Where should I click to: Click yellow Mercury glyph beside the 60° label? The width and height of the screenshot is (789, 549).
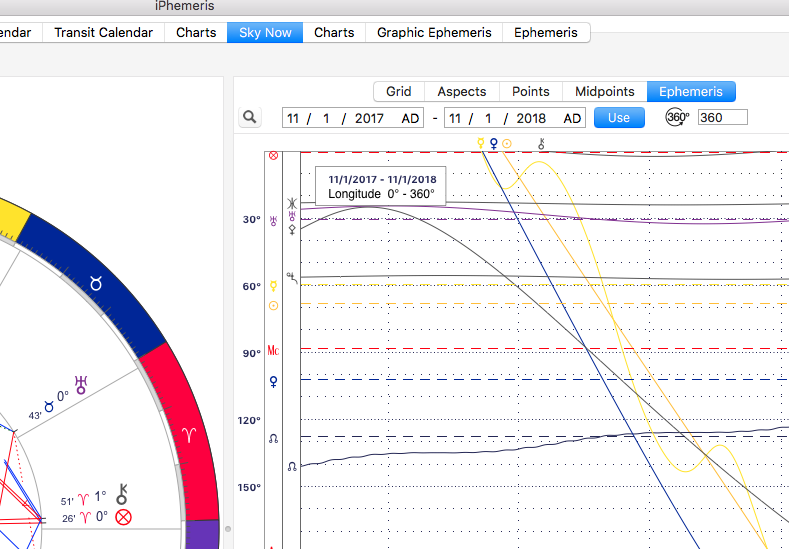pos(273,286)
